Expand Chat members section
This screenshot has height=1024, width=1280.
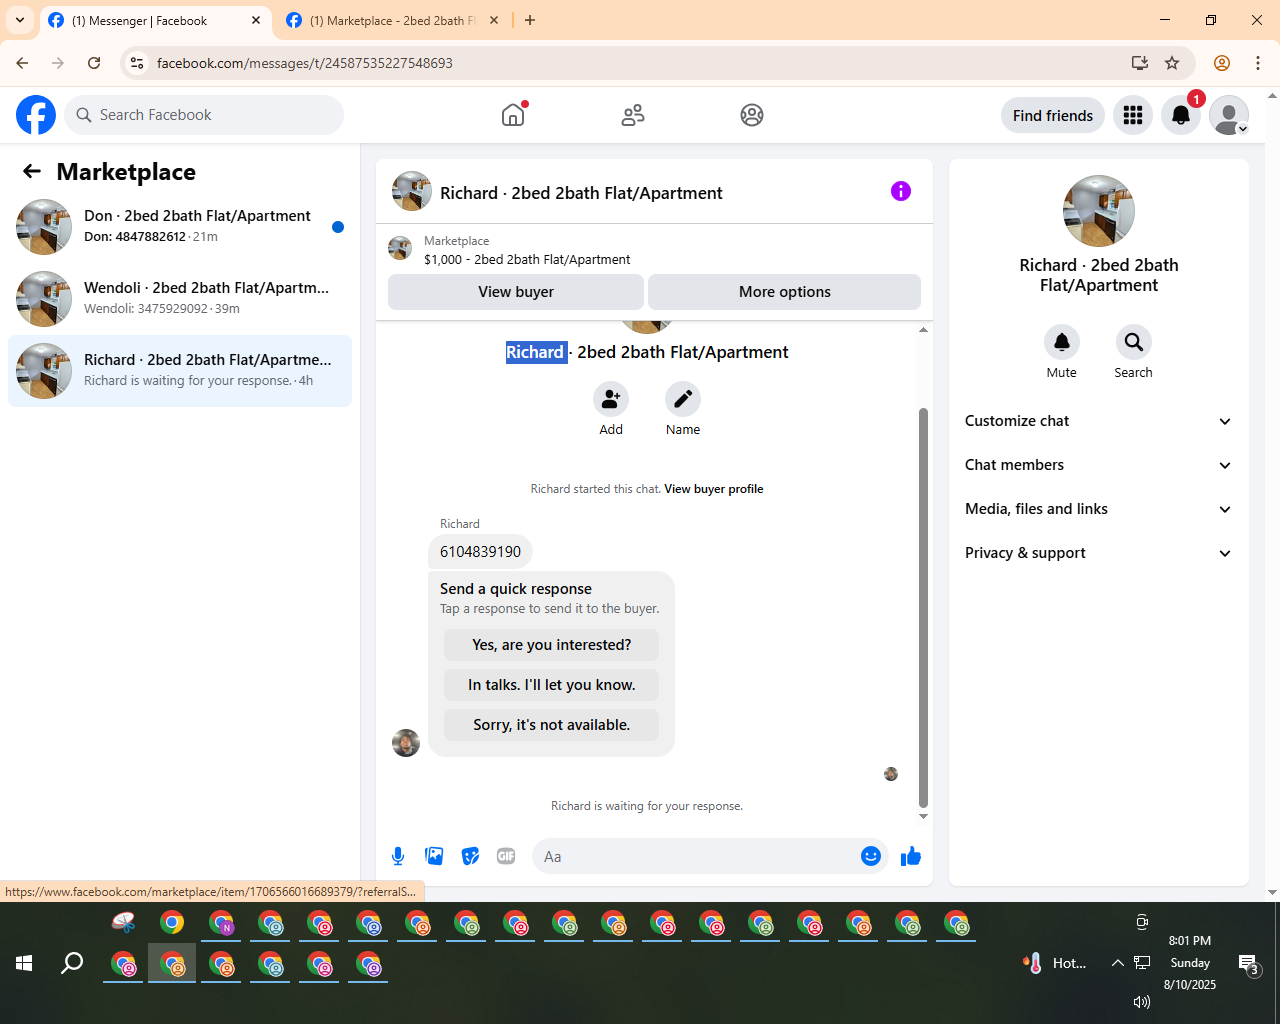coord(1098,465)
